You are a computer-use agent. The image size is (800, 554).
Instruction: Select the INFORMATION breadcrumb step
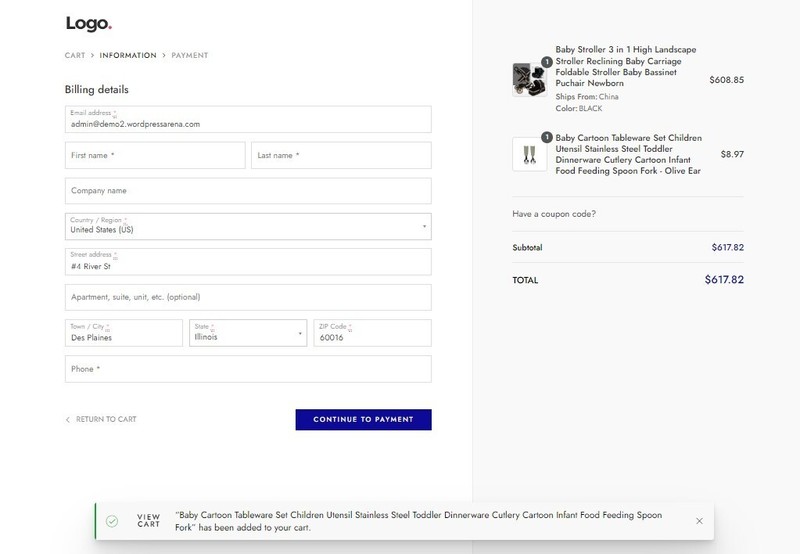pos(128,55)
